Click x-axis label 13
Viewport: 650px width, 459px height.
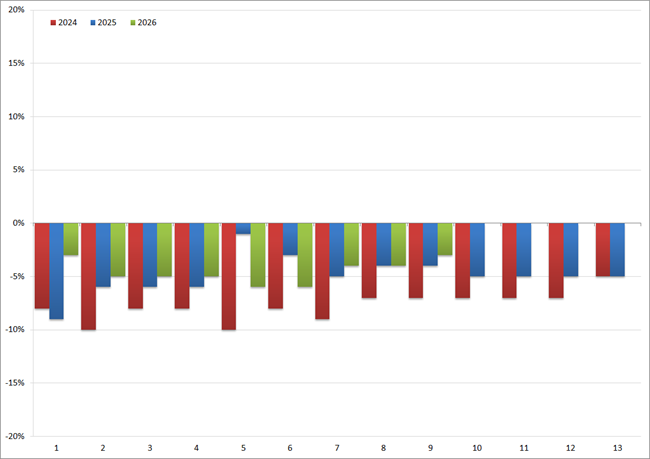coord(617,448)
